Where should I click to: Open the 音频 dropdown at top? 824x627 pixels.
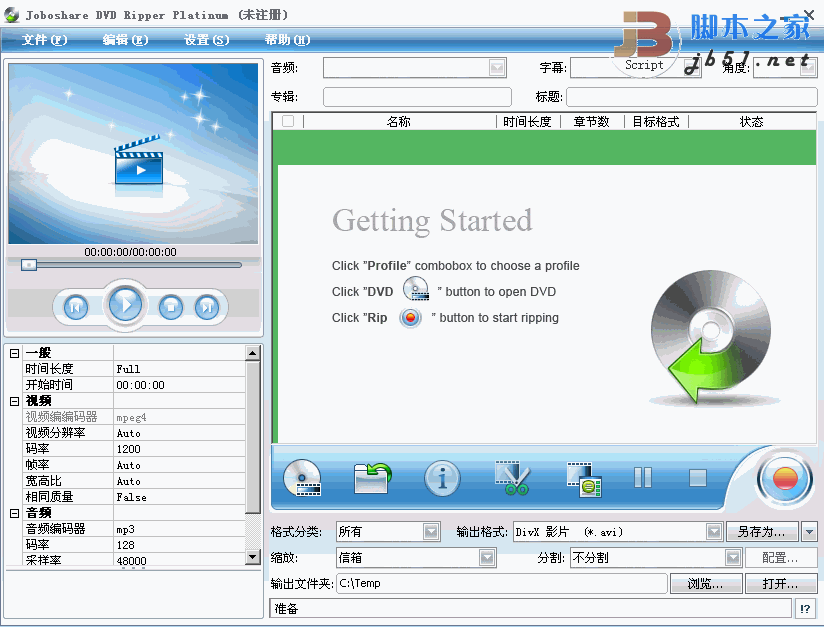click(497, 68)
